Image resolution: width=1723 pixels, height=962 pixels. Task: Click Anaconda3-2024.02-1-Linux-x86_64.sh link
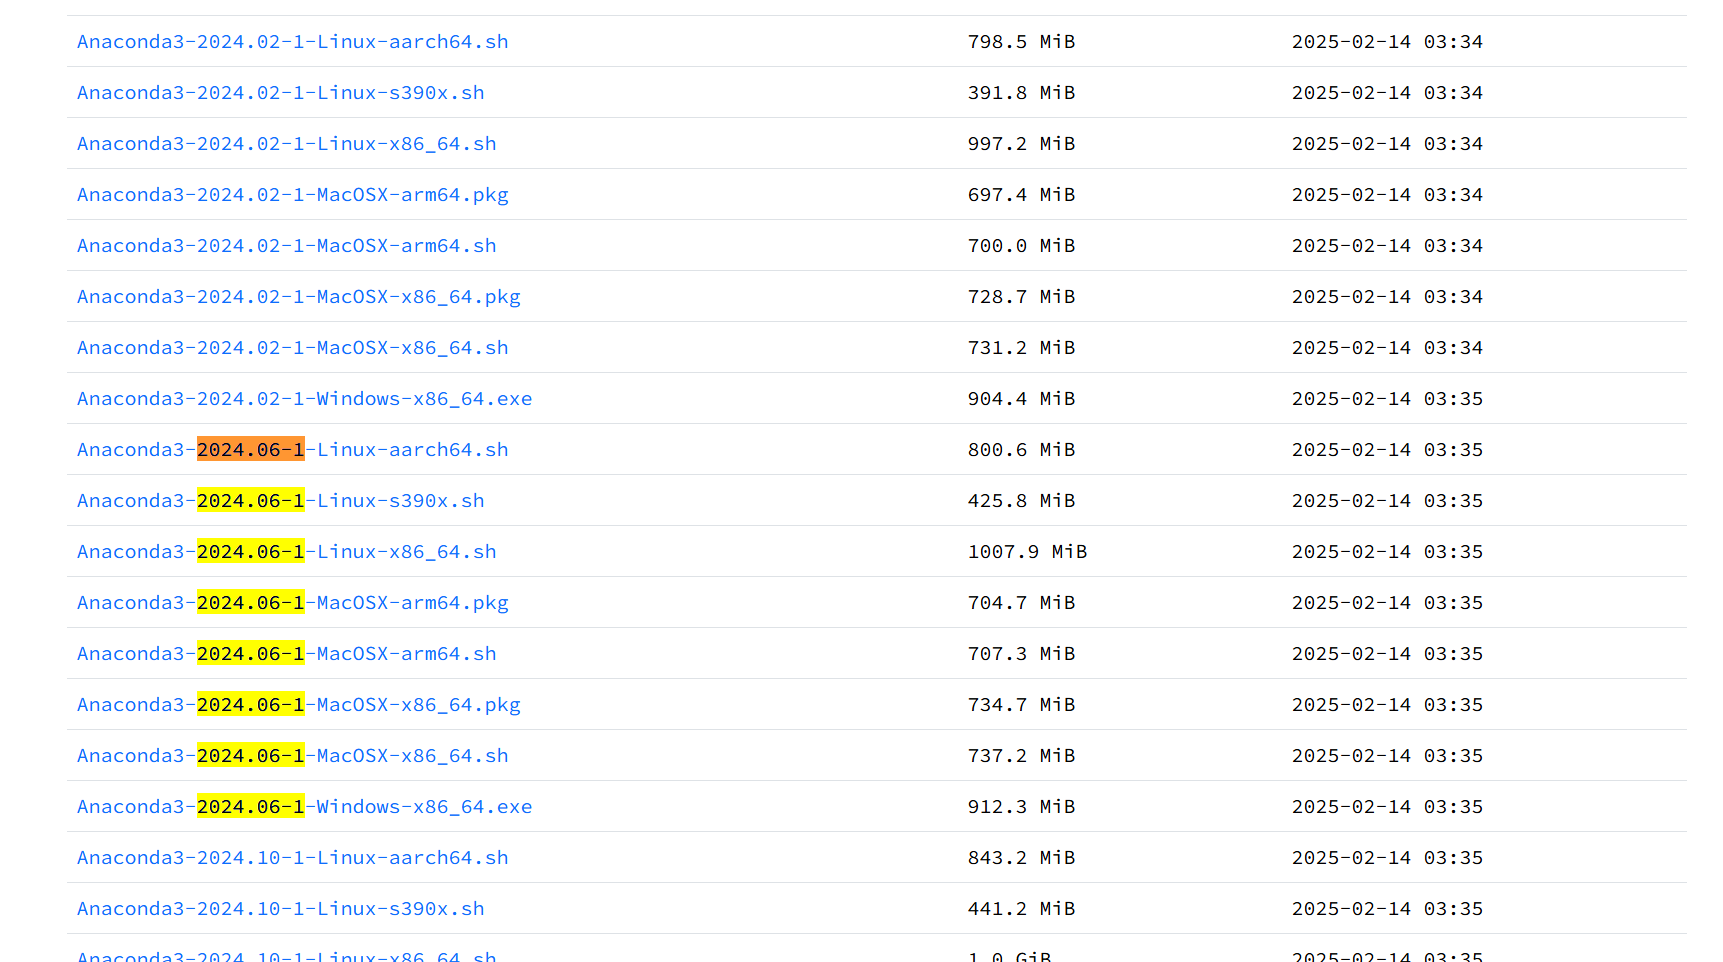tap(287, 144)
